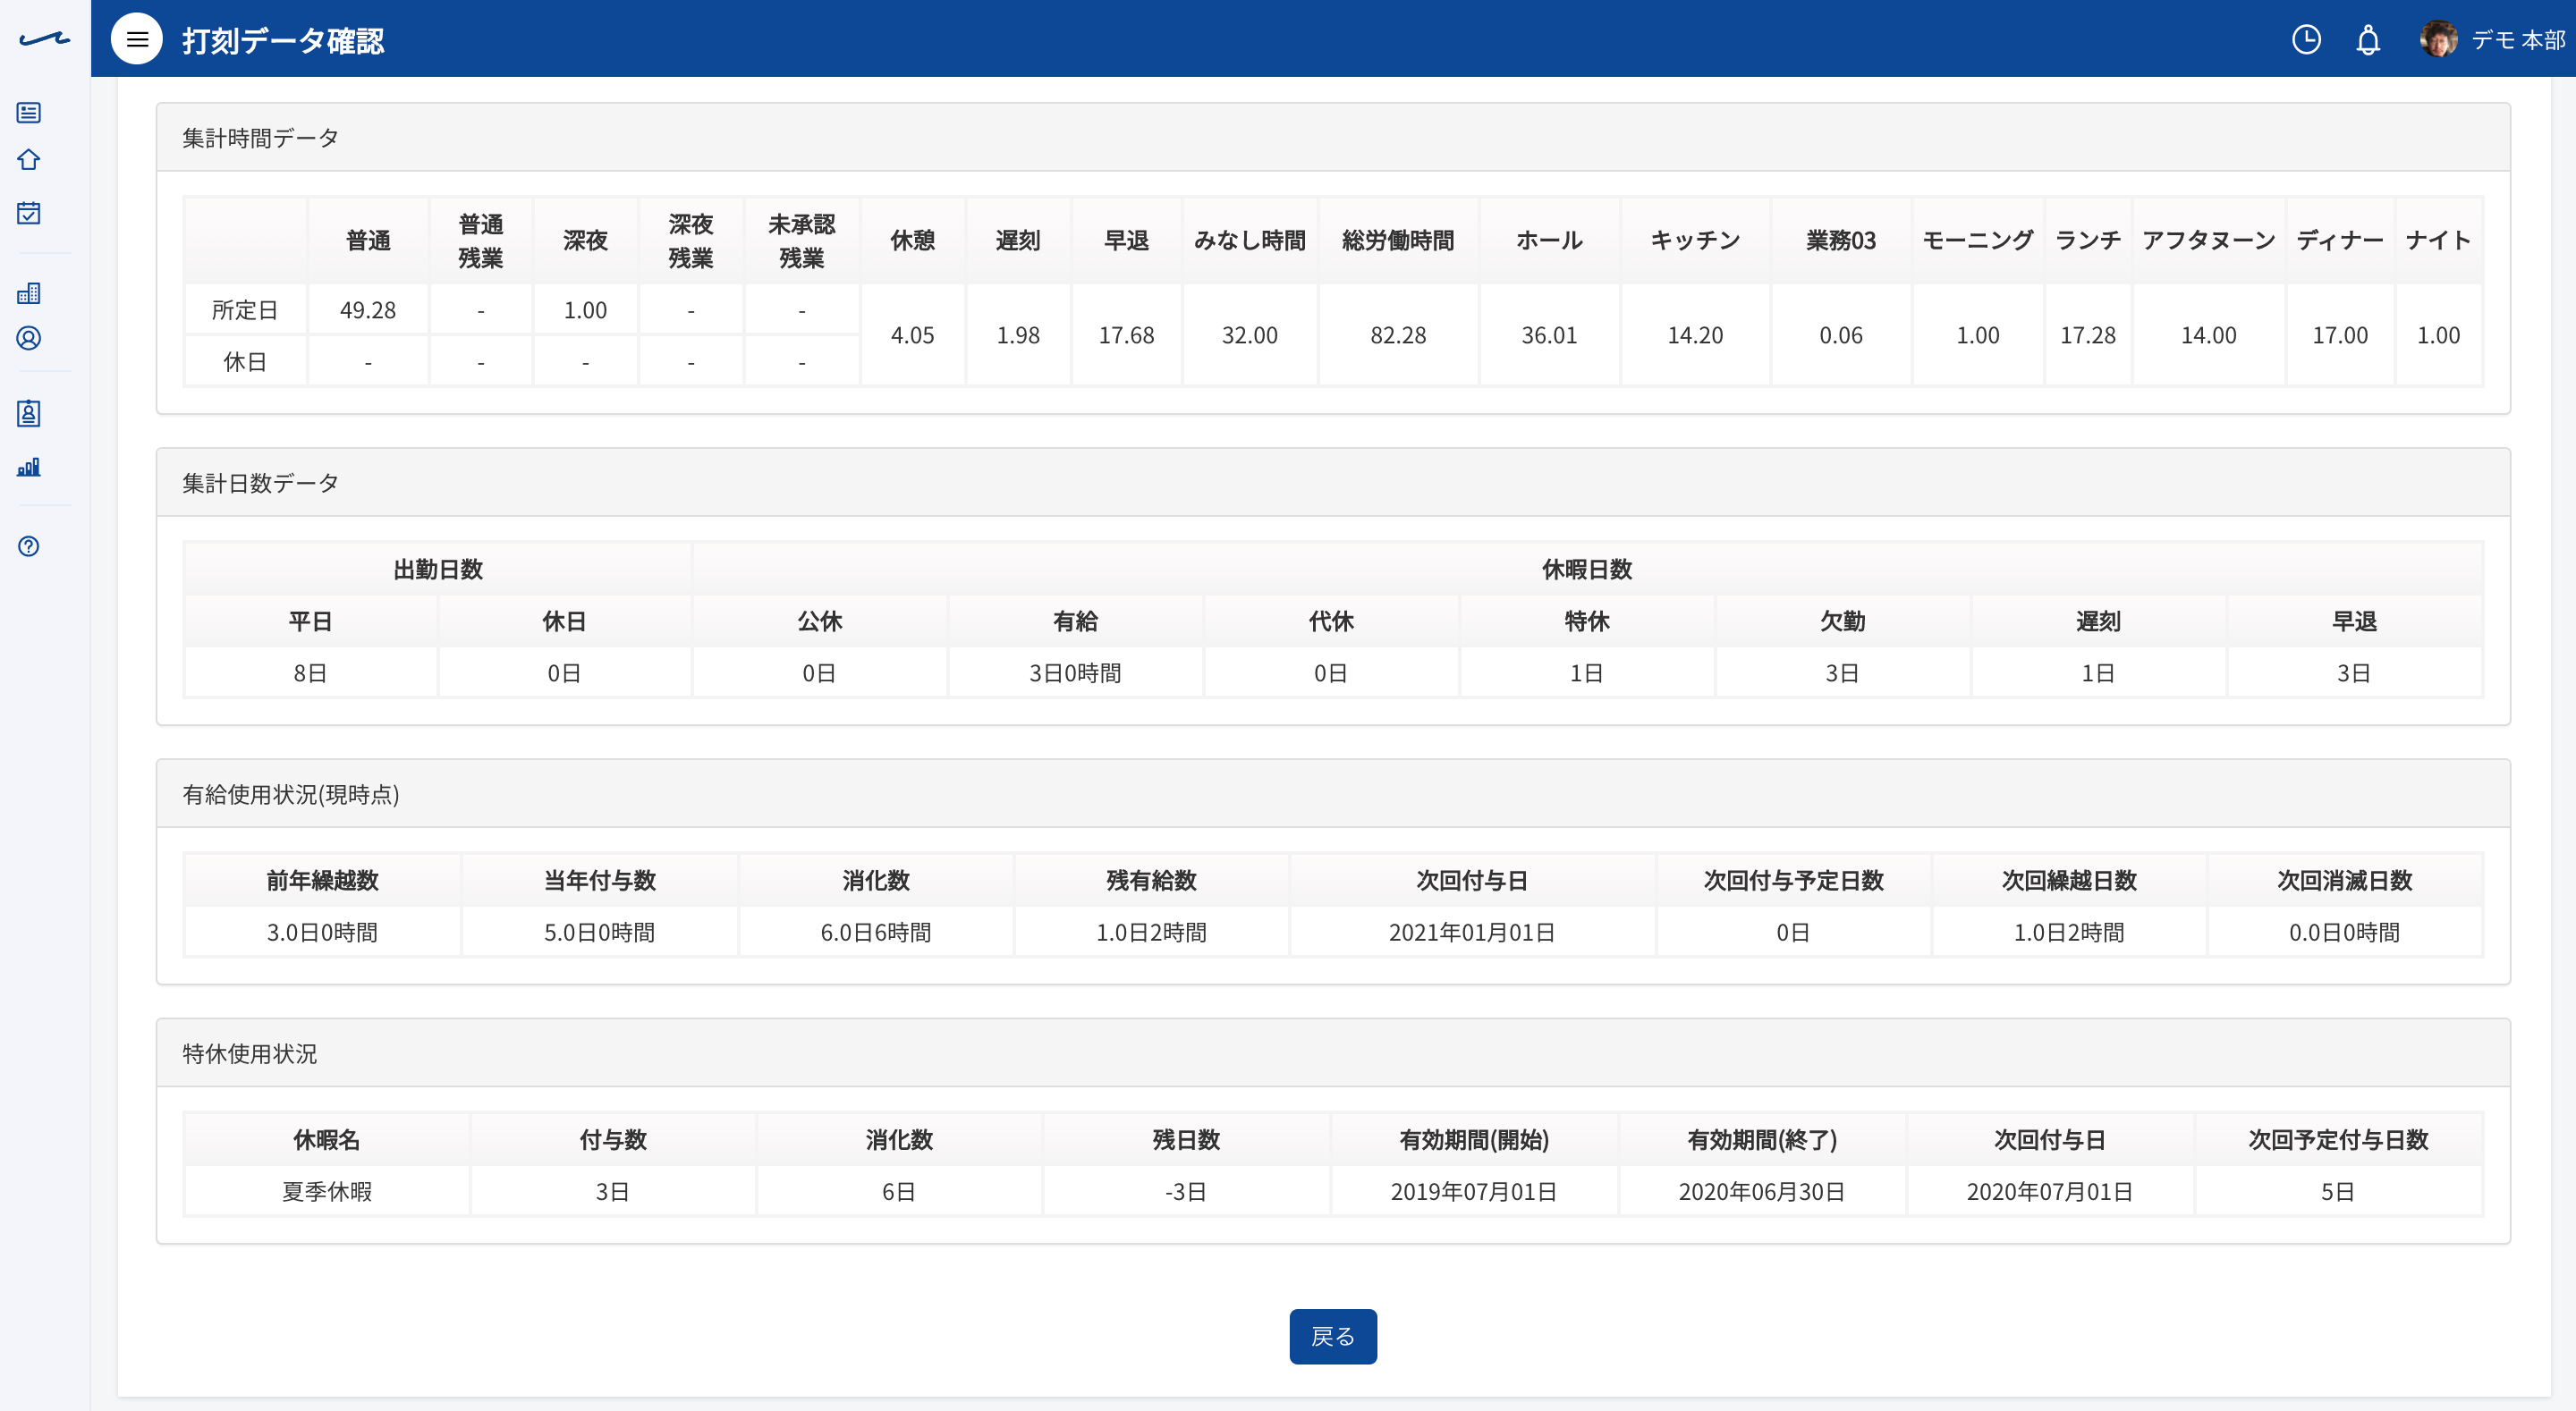Click the 6日 消化数 value in 特休 table

point(899,1191)
